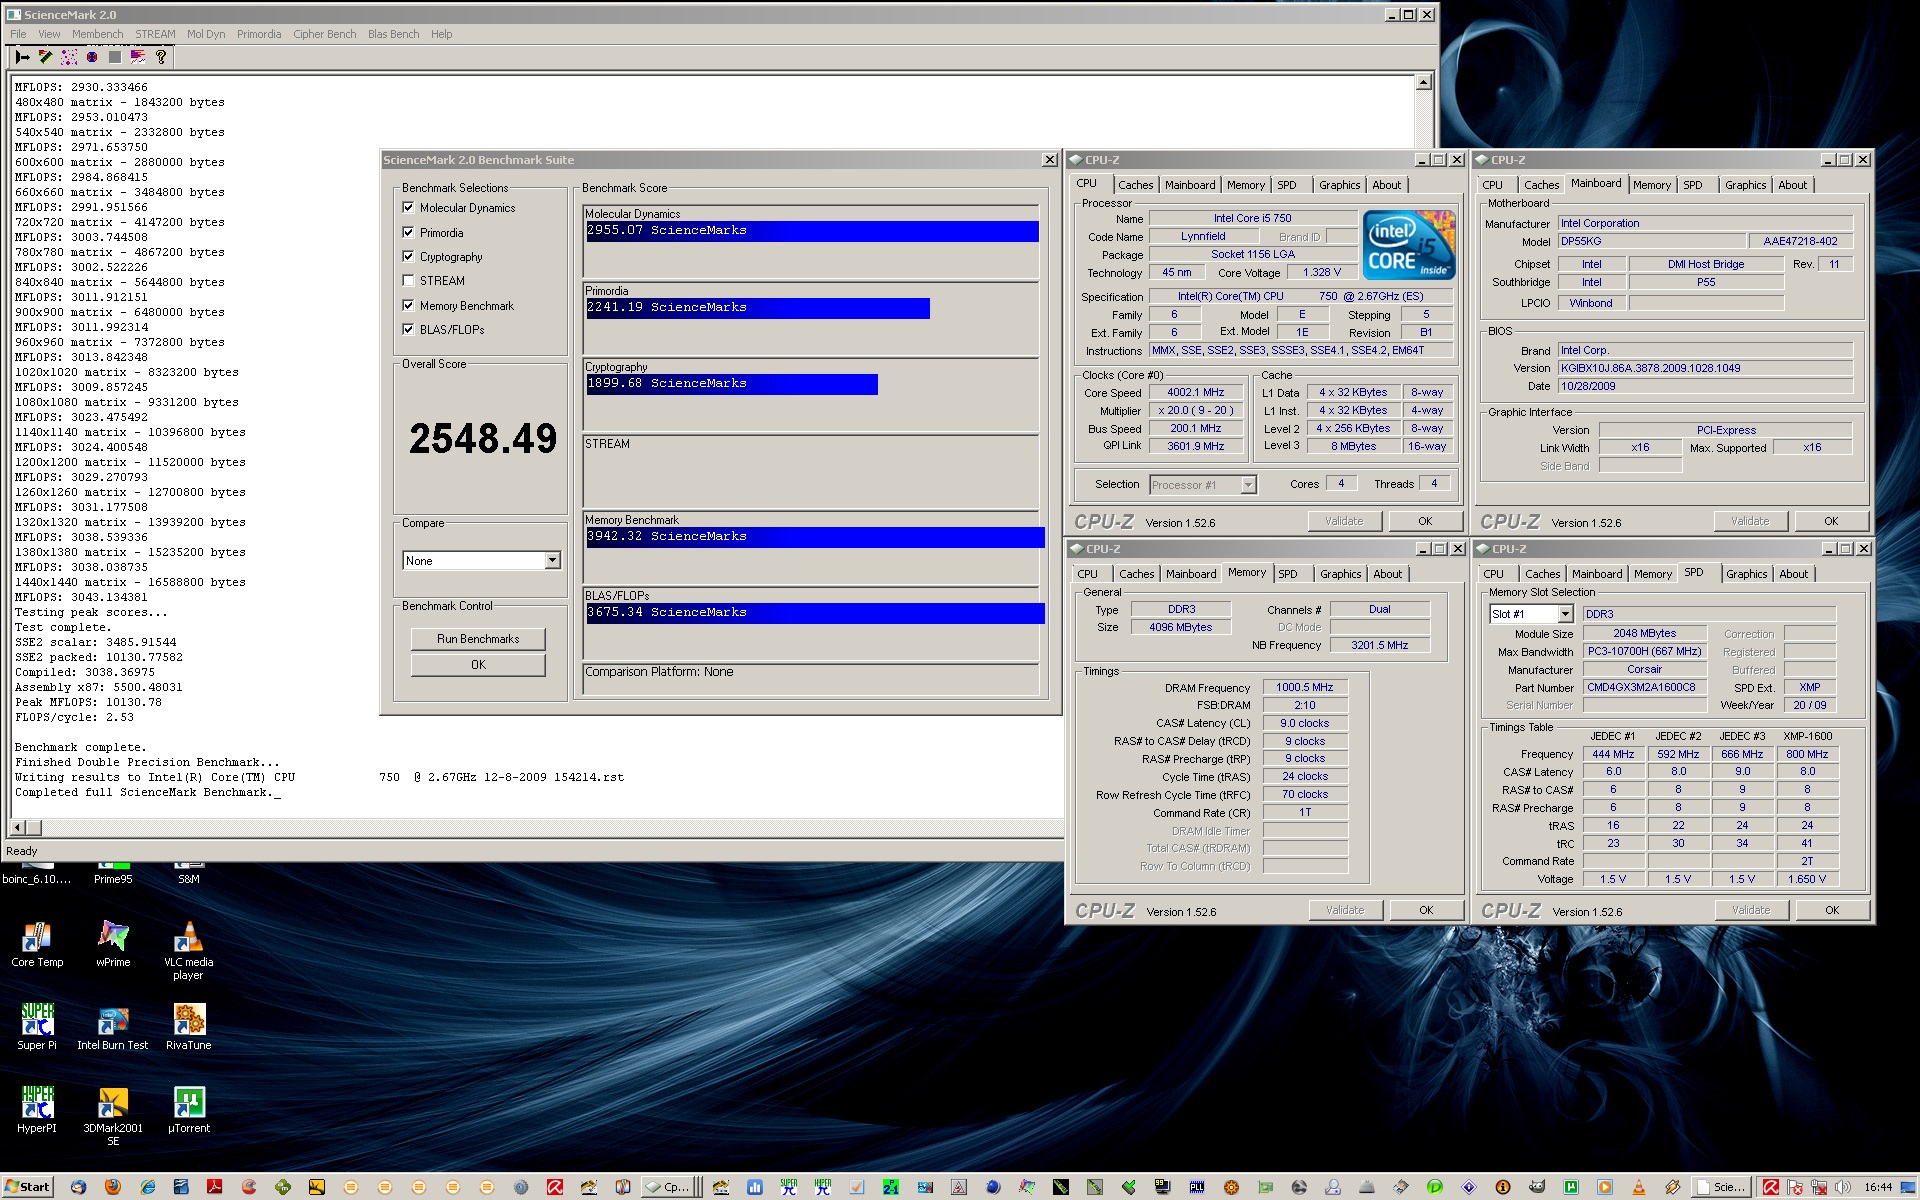1920x1200 pixels.
Task: Open the Processor #1 selection dropdown
Action: click(1247, 485)
